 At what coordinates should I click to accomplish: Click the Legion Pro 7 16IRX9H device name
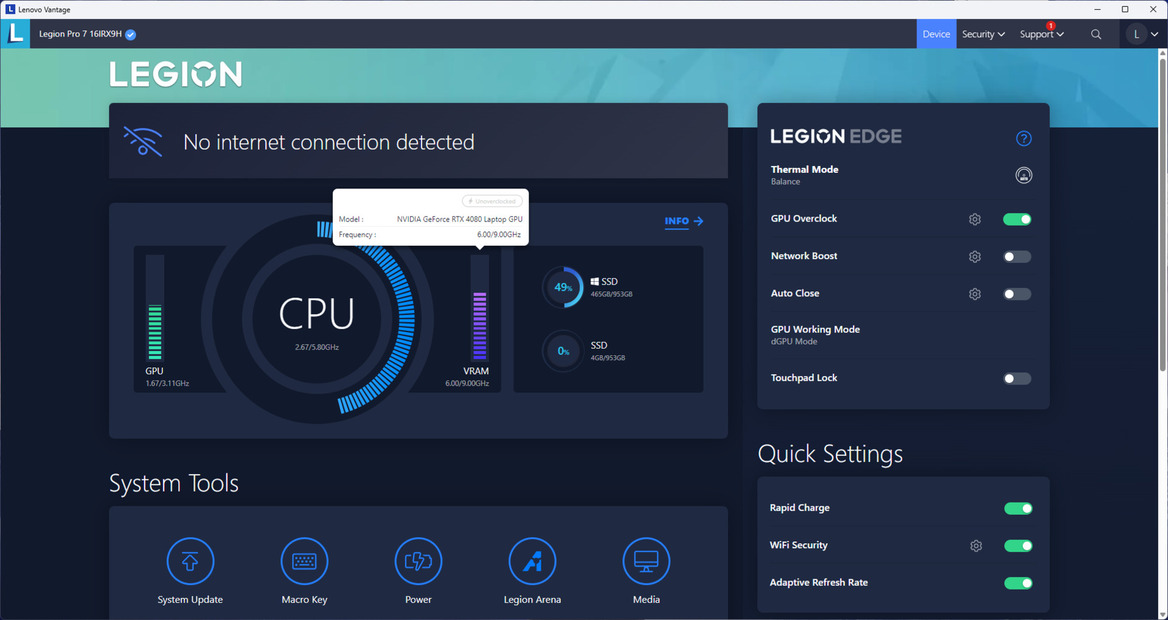click(x=80, y=34)
